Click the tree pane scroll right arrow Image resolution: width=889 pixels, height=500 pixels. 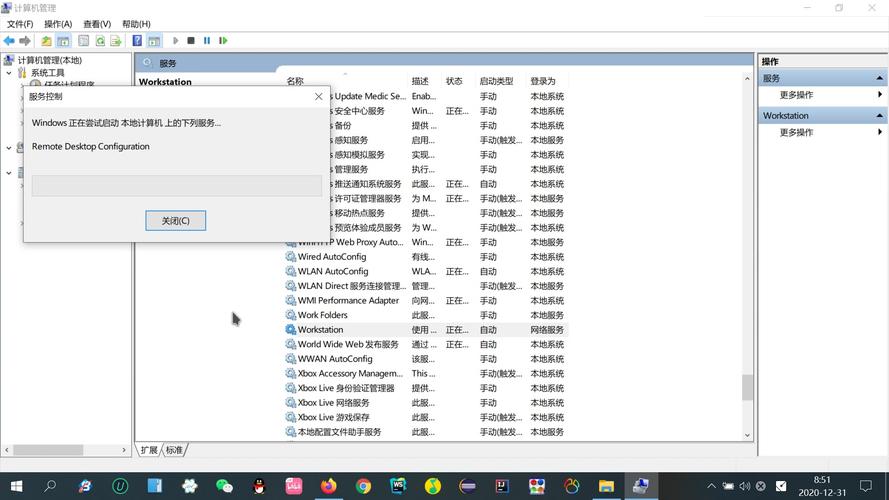(124, 450)
